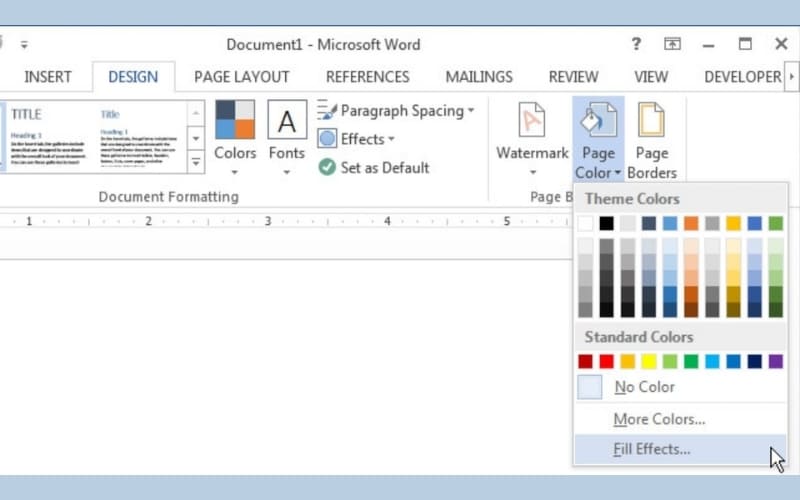
Task: Customize Quick Access Toolbar arrow
Action: tap(24, 45)
